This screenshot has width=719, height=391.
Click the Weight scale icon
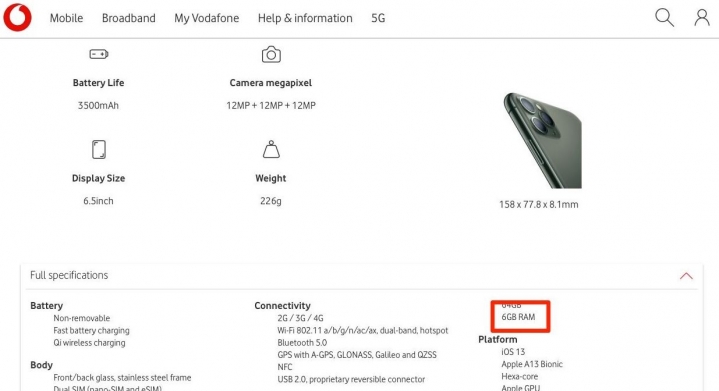click(271, 149)
